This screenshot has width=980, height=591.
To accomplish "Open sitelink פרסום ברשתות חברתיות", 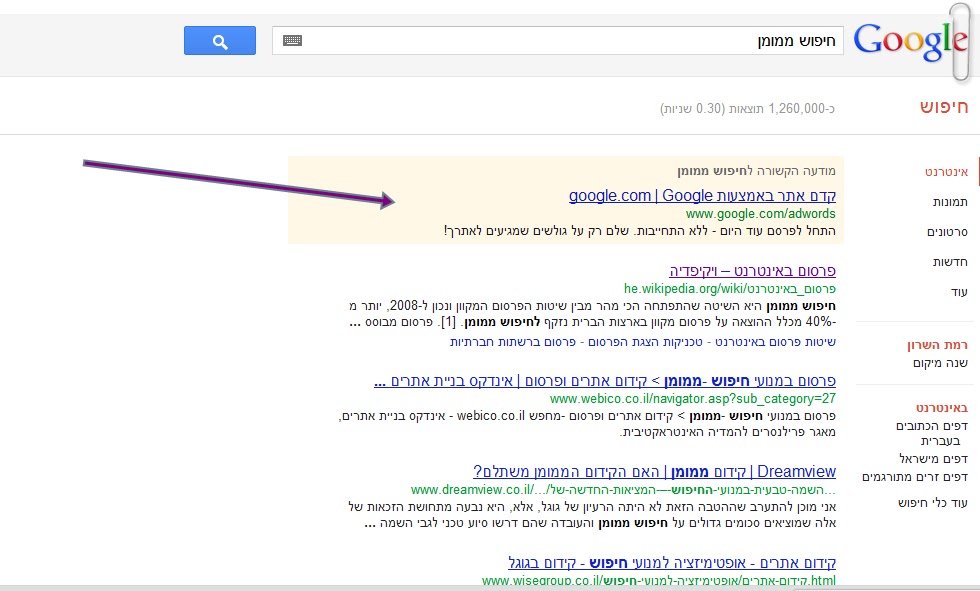I will (x=512, y=342).
